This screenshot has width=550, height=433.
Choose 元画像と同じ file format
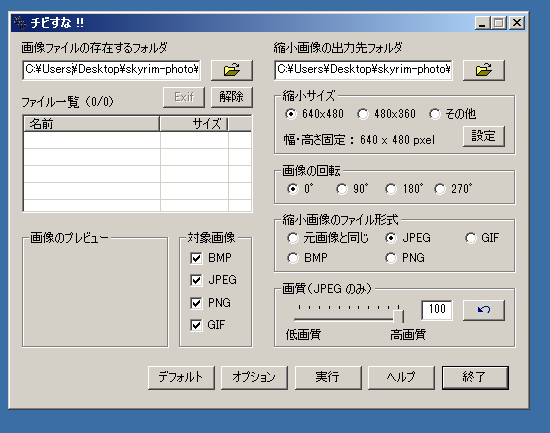click(328, 238)
